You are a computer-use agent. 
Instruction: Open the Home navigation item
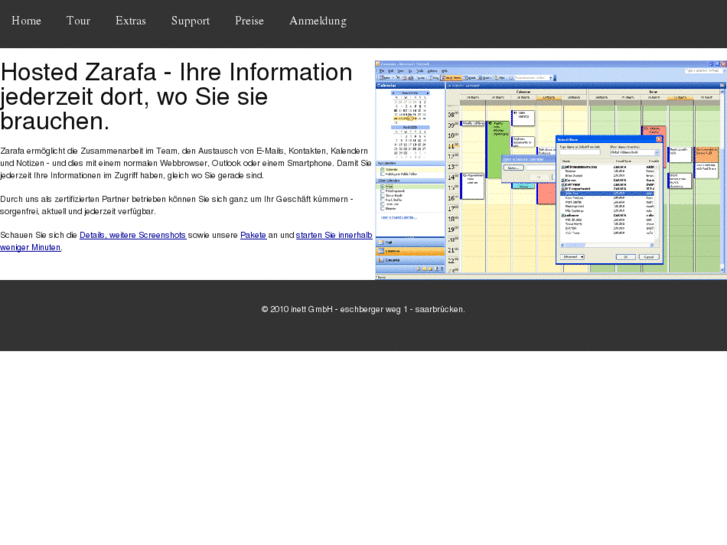[26, 21]
